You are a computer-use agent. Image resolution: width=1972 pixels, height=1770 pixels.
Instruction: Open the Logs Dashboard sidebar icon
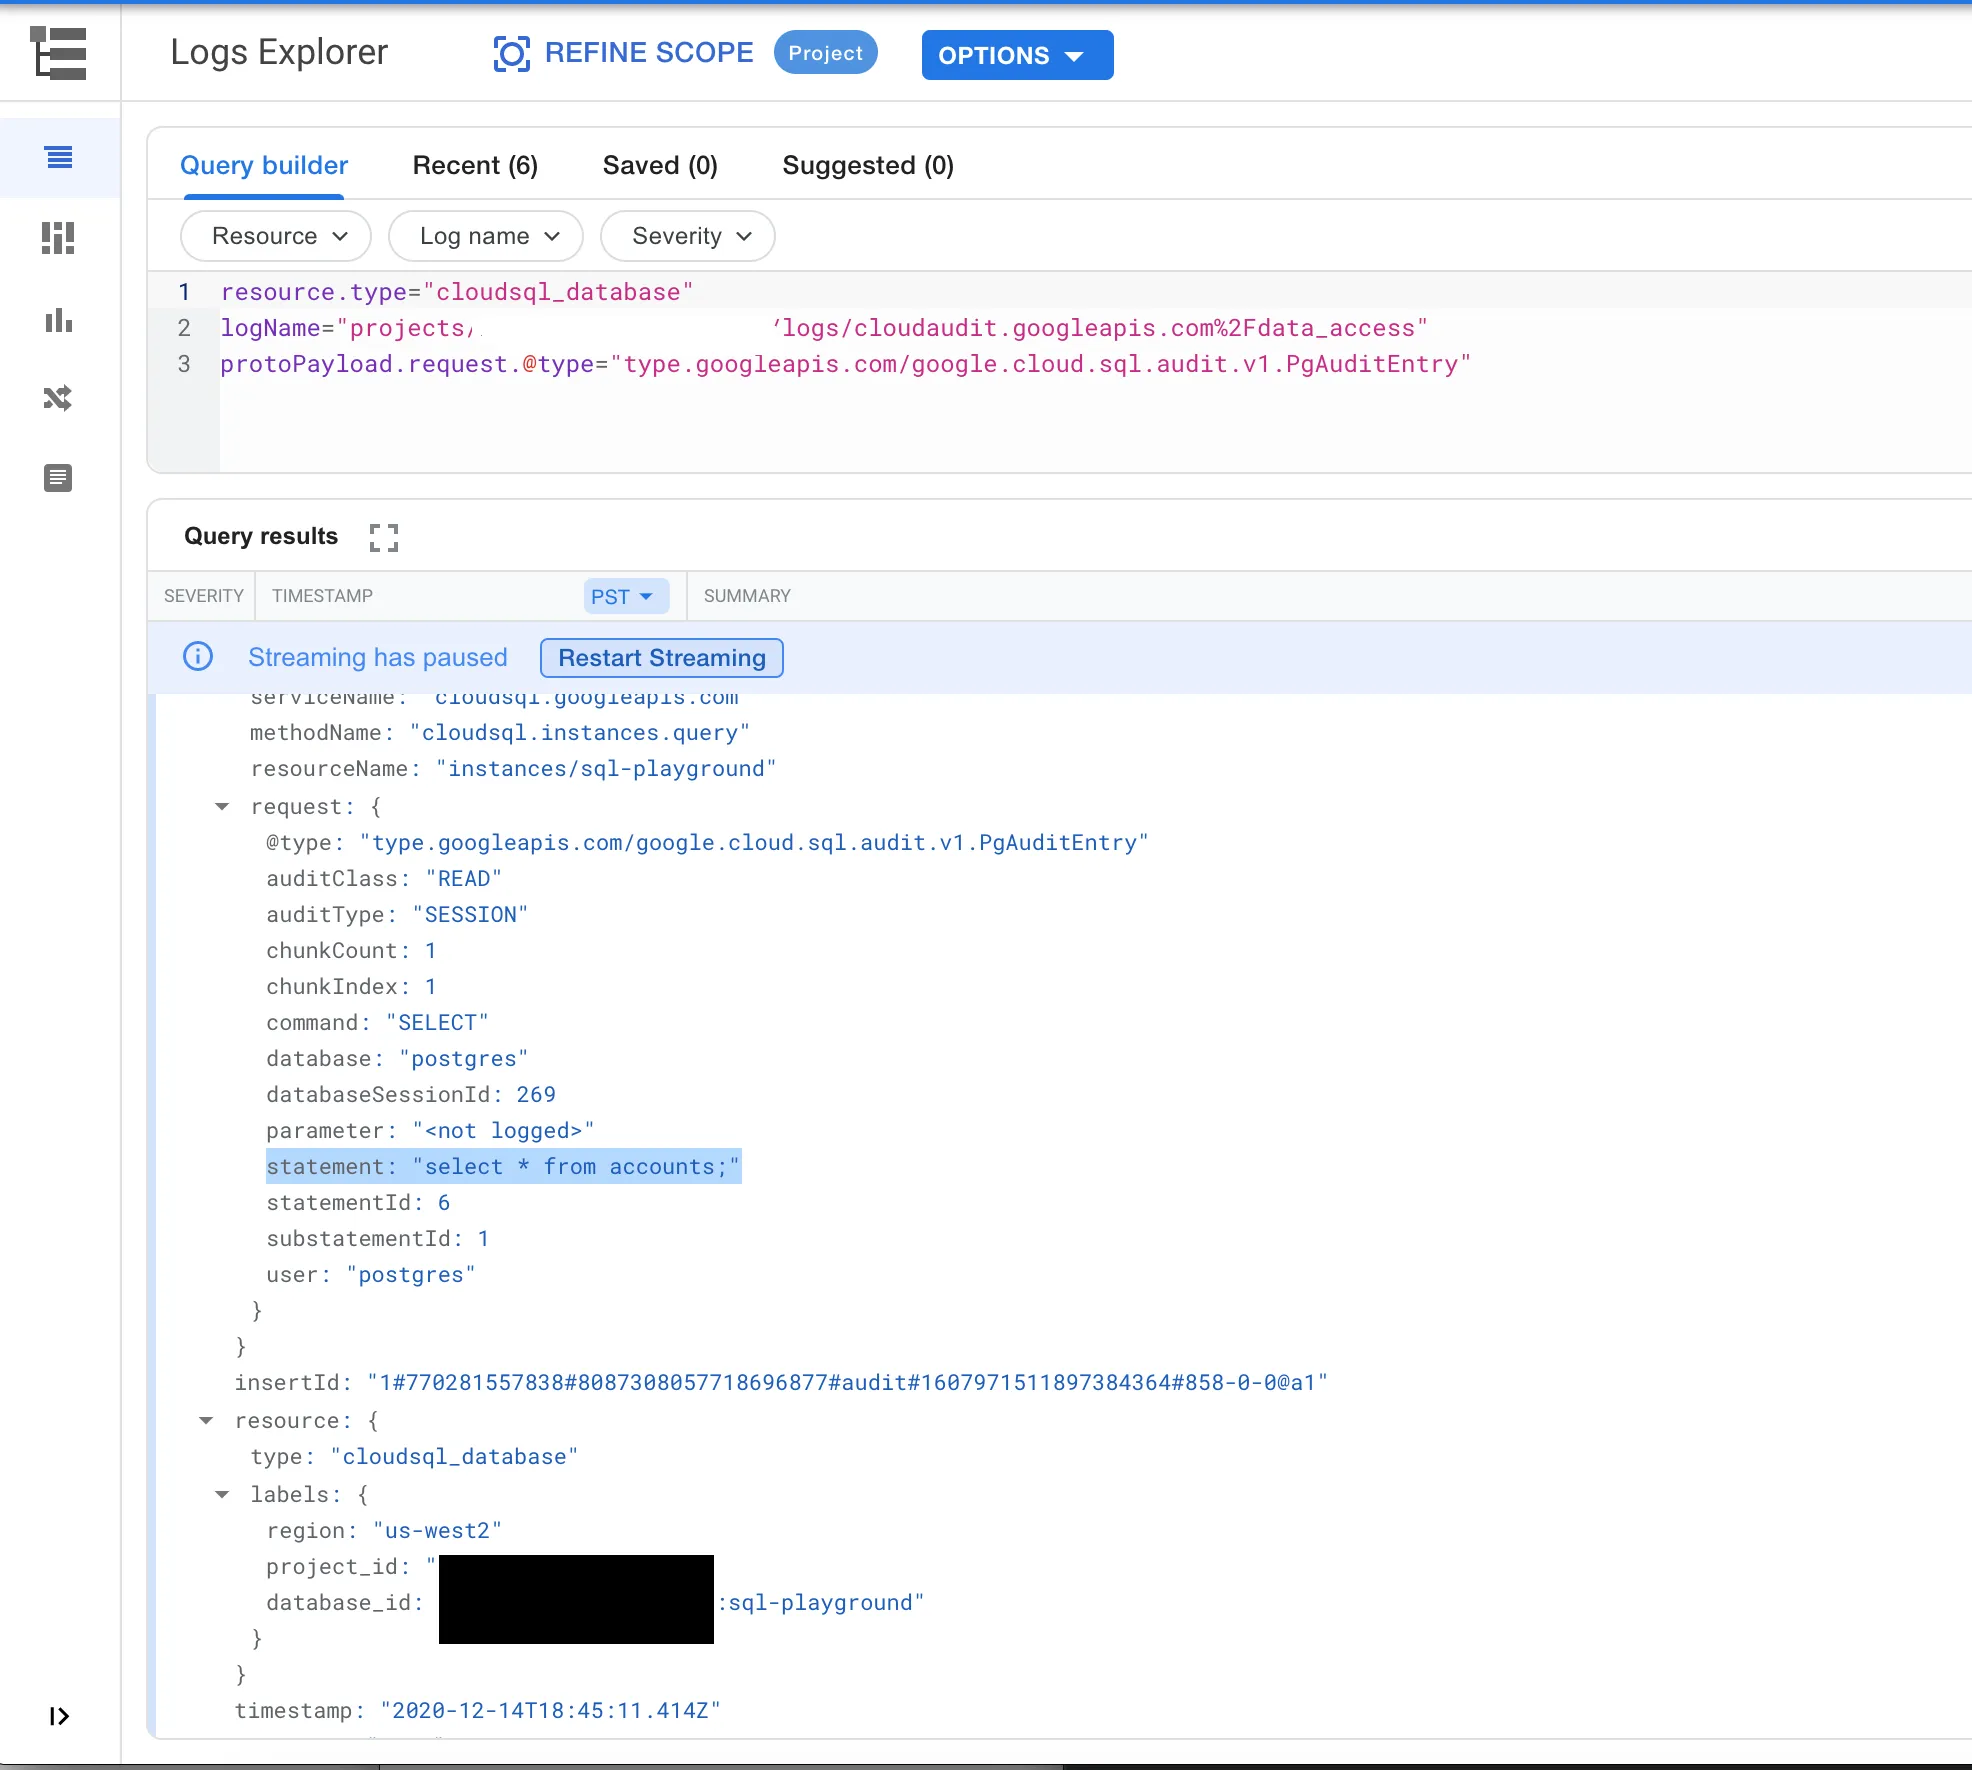(58, 238)
